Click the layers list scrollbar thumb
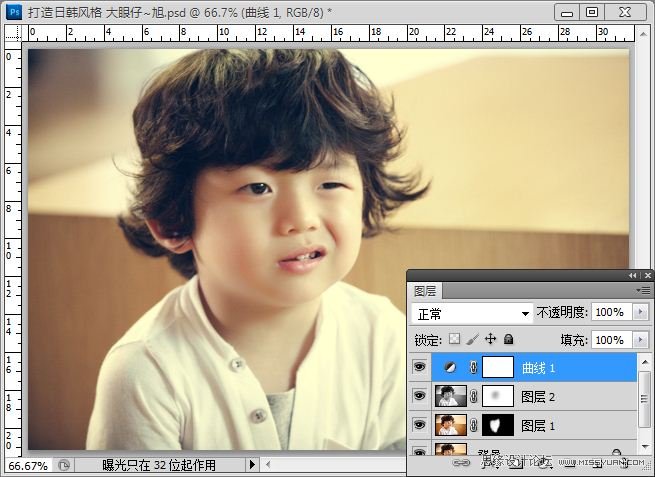 point(645,399)
